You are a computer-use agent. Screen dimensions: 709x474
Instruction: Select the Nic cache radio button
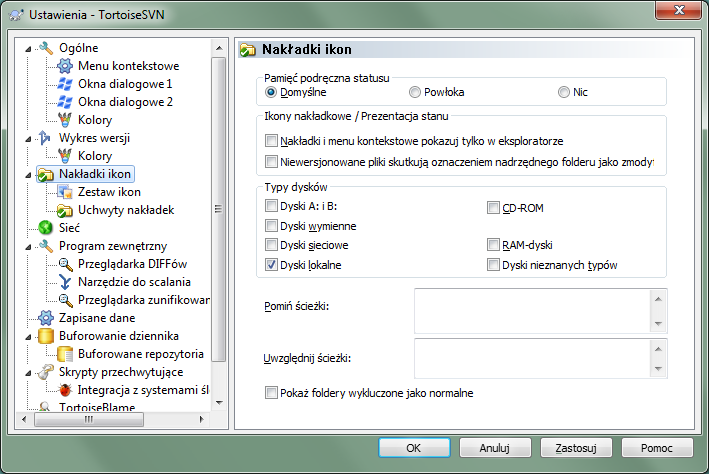(x=563, y=92)
